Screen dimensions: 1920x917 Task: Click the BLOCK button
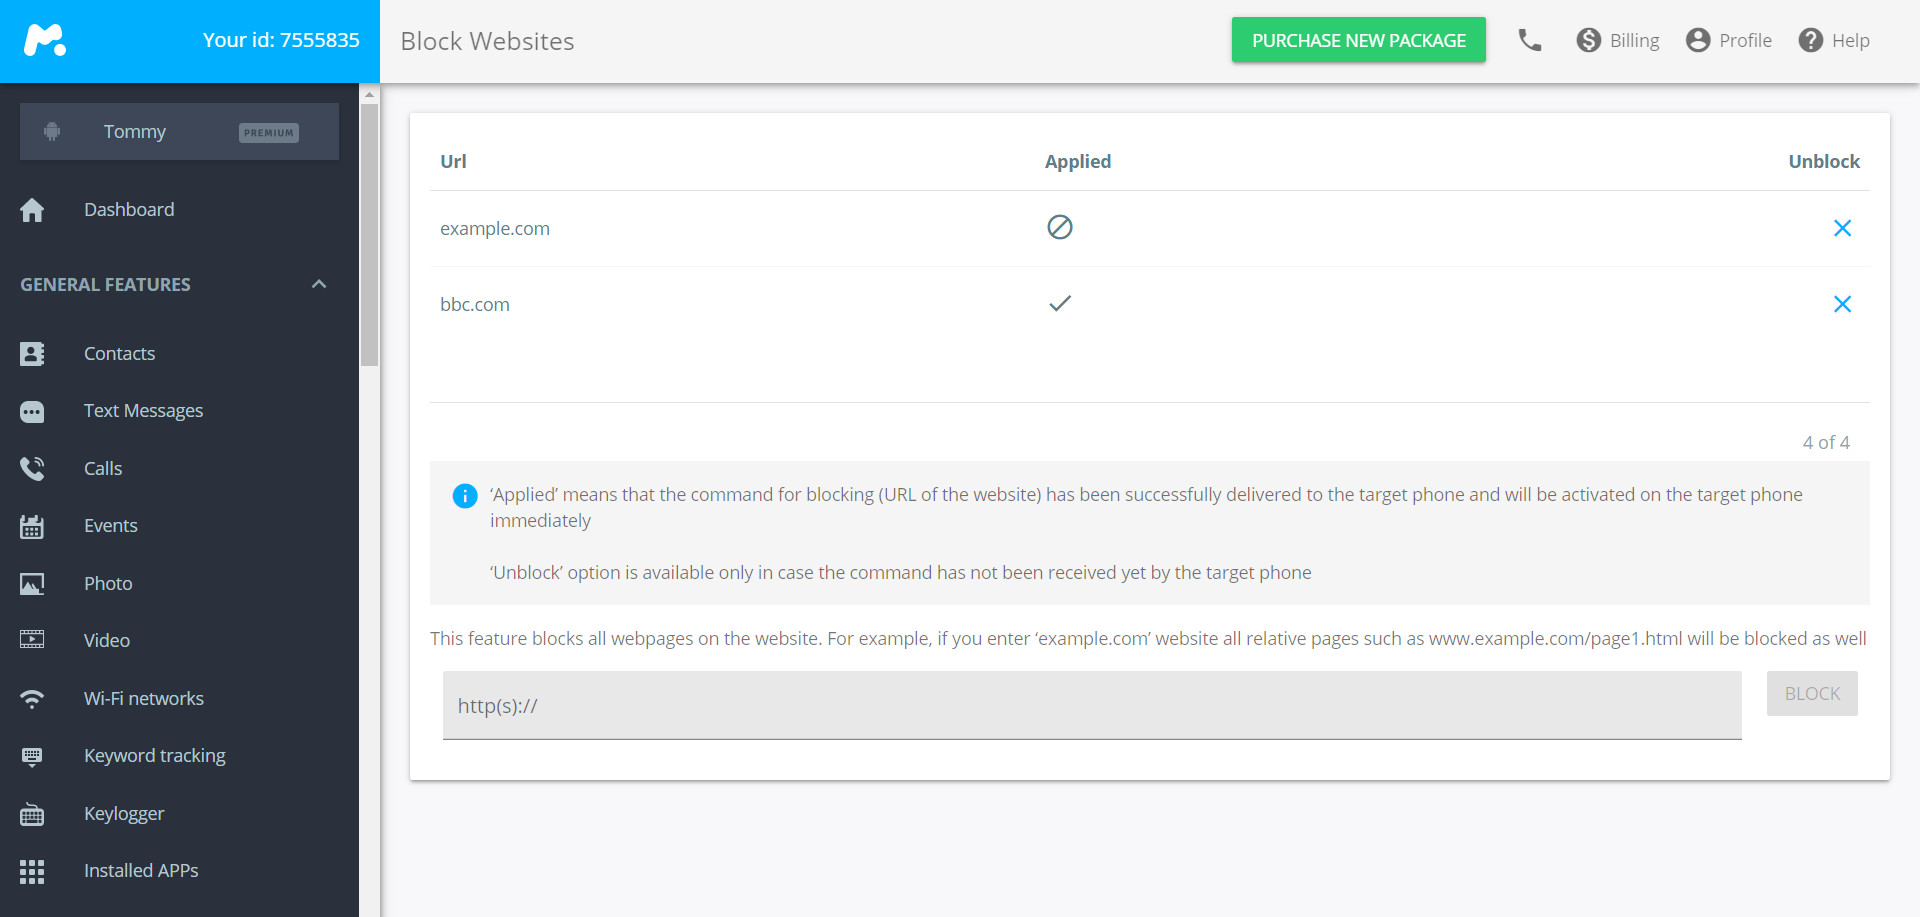tap(1812, 693)
